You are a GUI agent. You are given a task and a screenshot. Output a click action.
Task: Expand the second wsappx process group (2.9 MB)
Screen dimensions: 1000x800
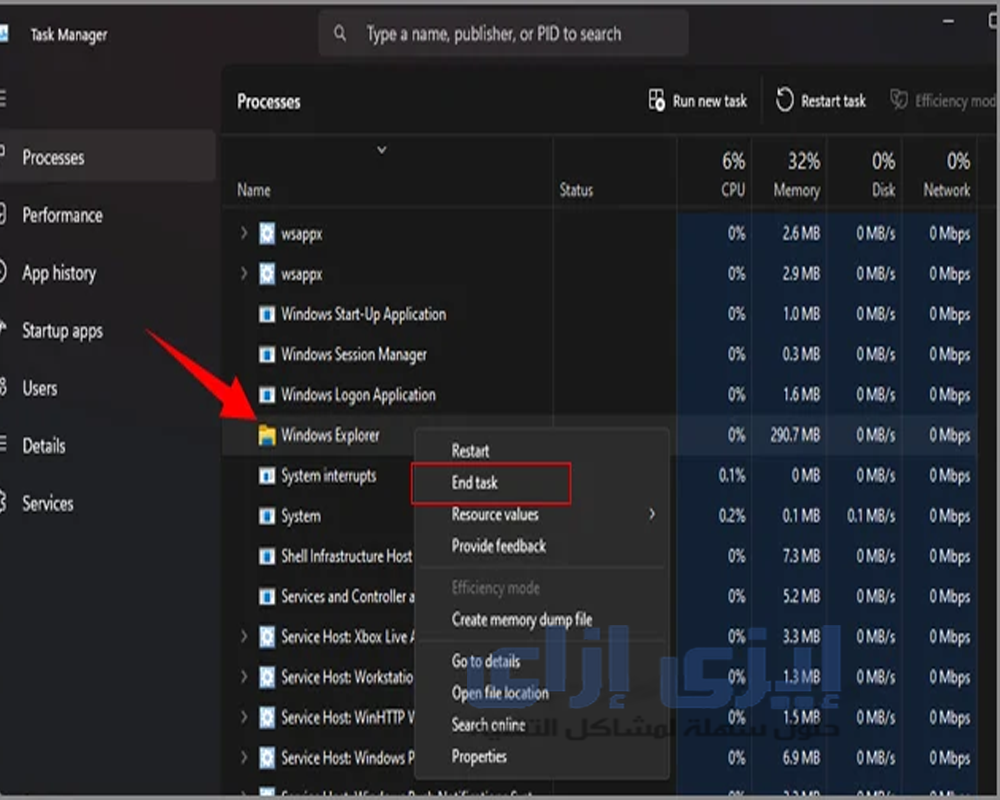(x=244, y=274)
